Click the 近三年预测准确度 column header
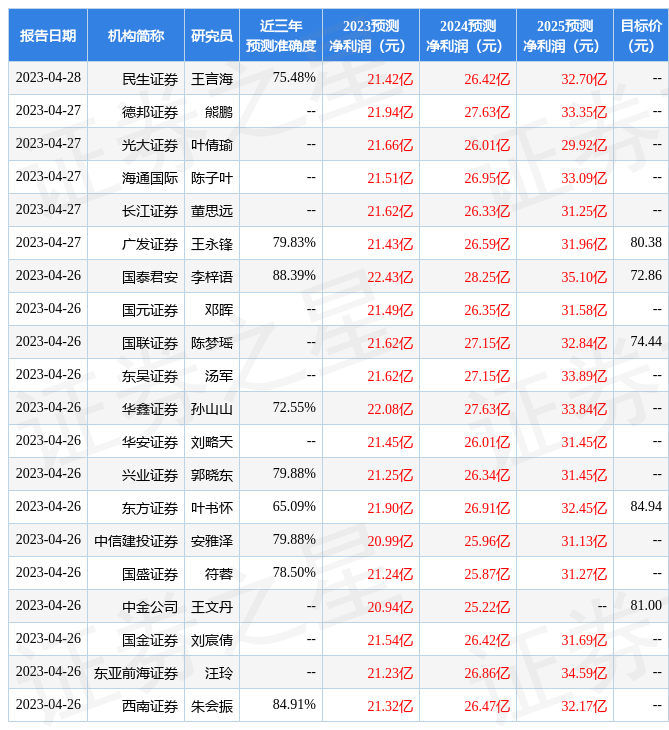Viewport: 669px width, 730px height. point(281,35)
